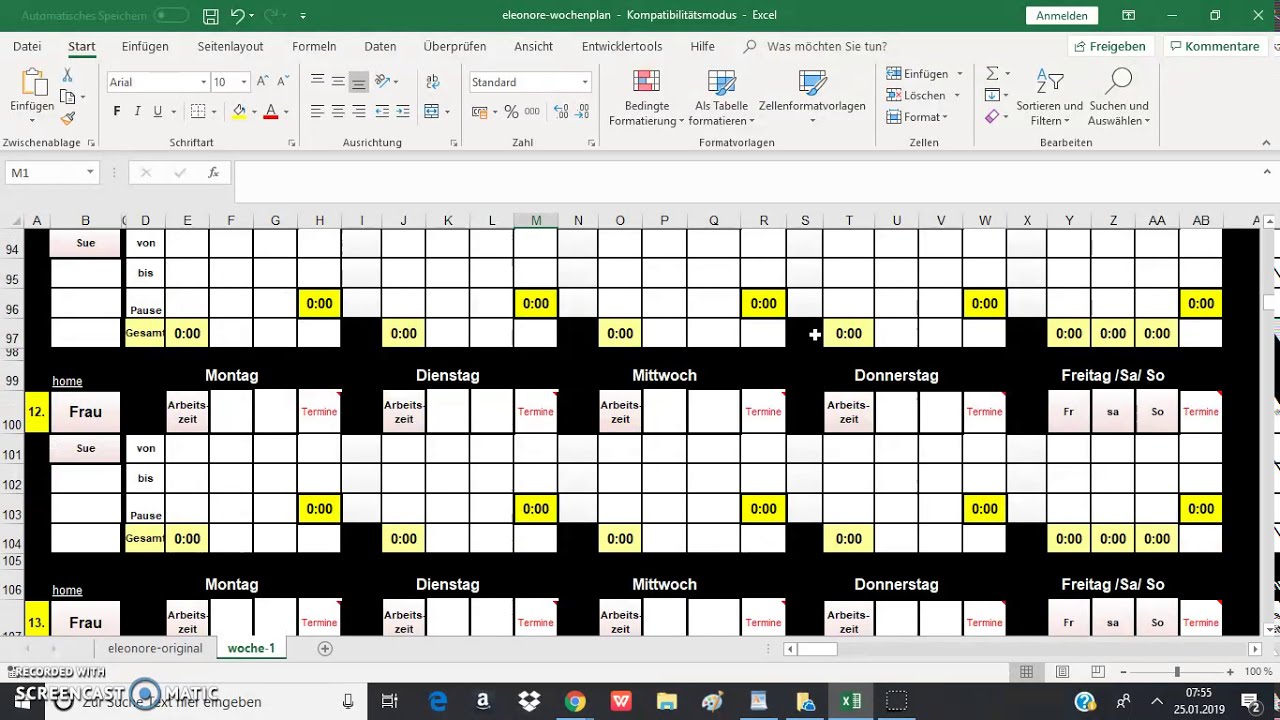Screen dimensions: 1280x720
Task: Click the M1 name box field
Action: (45, 173)
